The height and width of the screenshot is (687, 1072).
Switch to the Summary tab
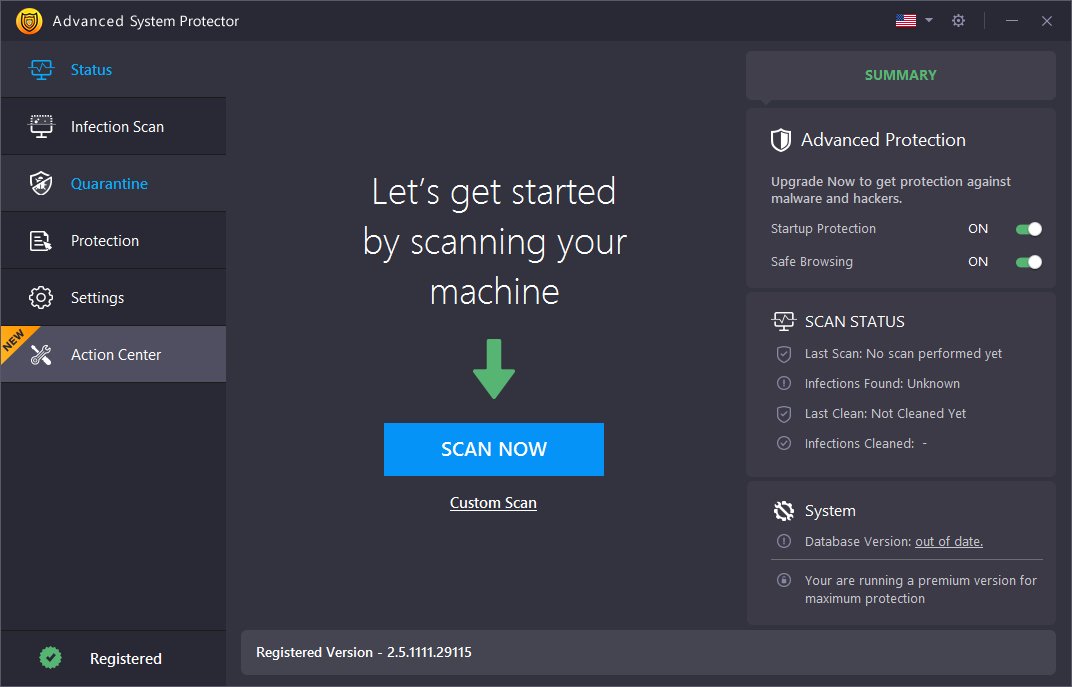click(900, 75)
